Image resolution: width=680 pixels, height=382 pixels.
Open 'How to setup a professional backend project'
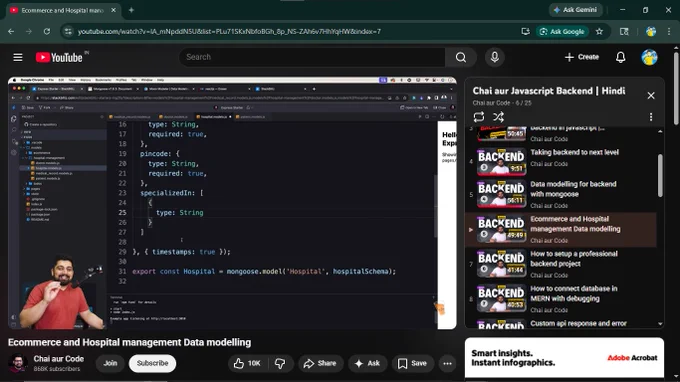point(561,264)
